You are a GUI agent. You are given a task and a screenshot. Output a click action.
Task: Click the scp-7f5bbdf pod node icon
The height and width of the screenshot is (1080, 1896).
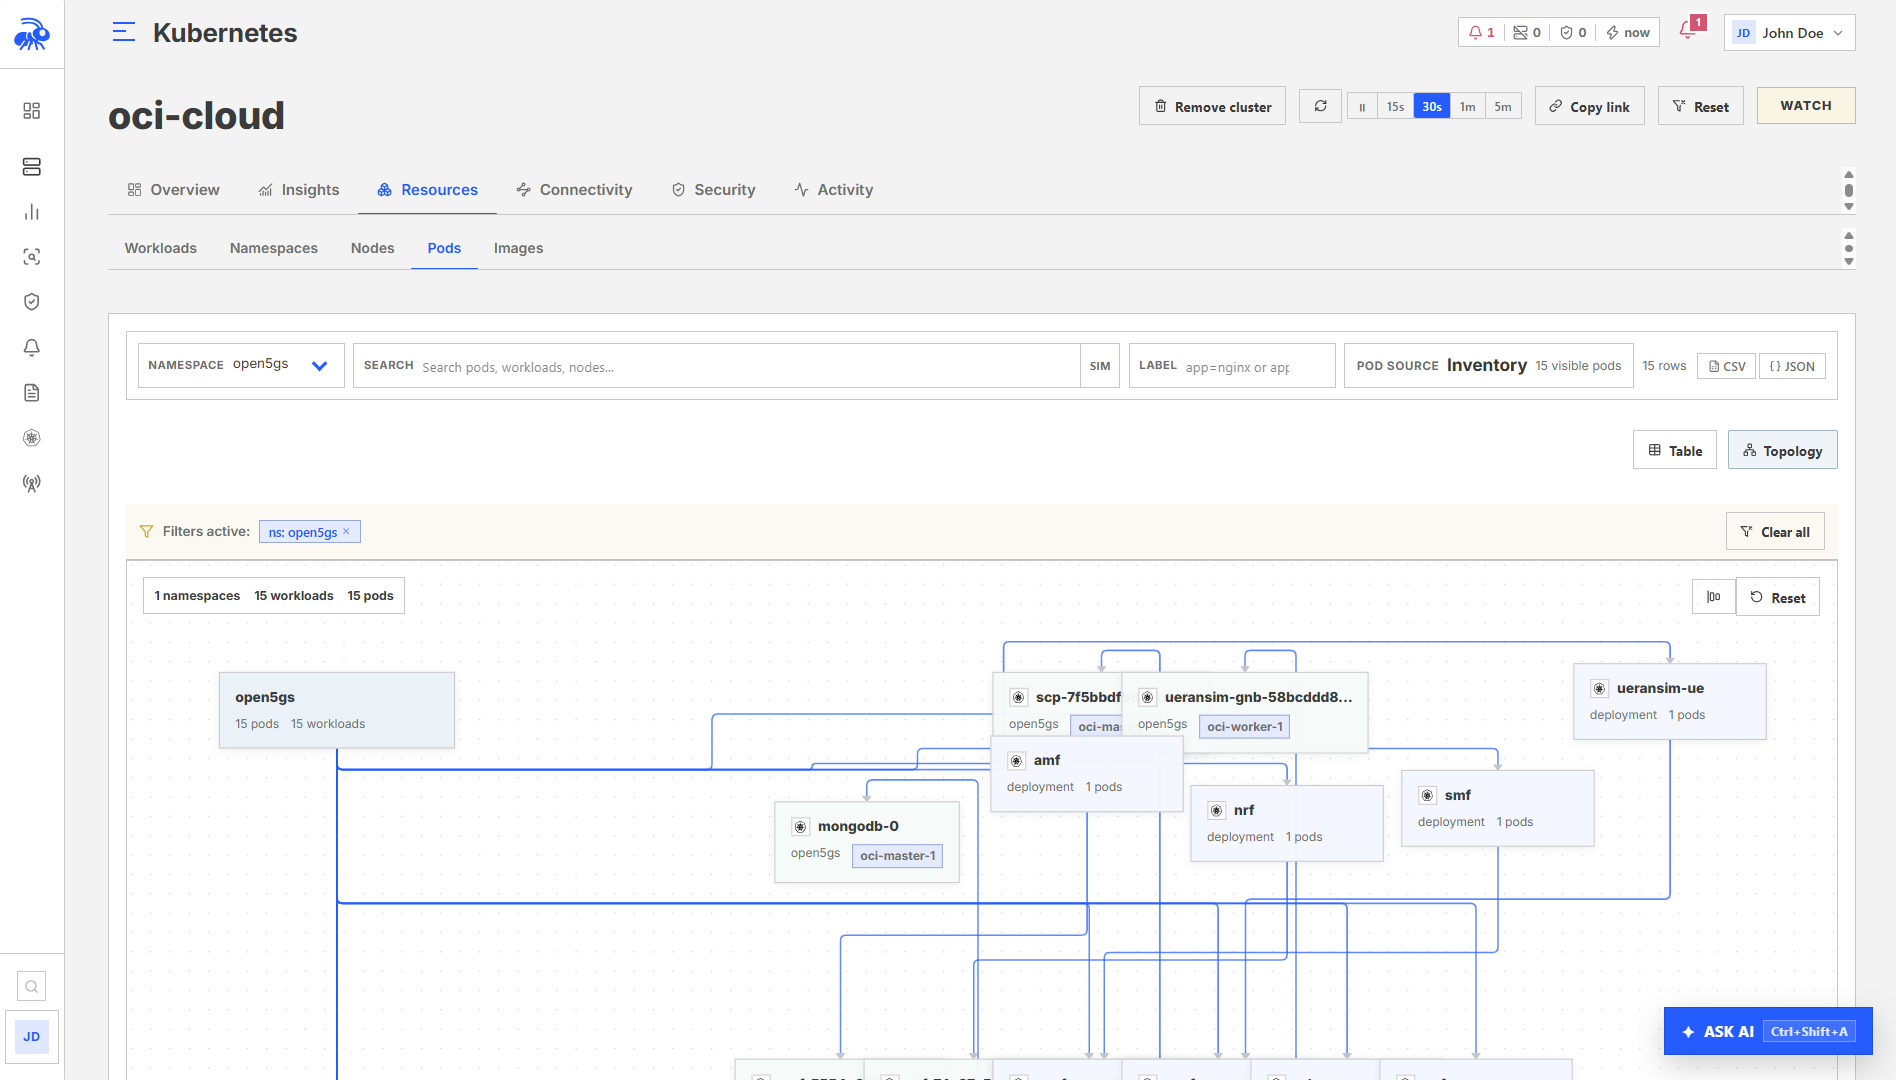tap(1018, 697)
